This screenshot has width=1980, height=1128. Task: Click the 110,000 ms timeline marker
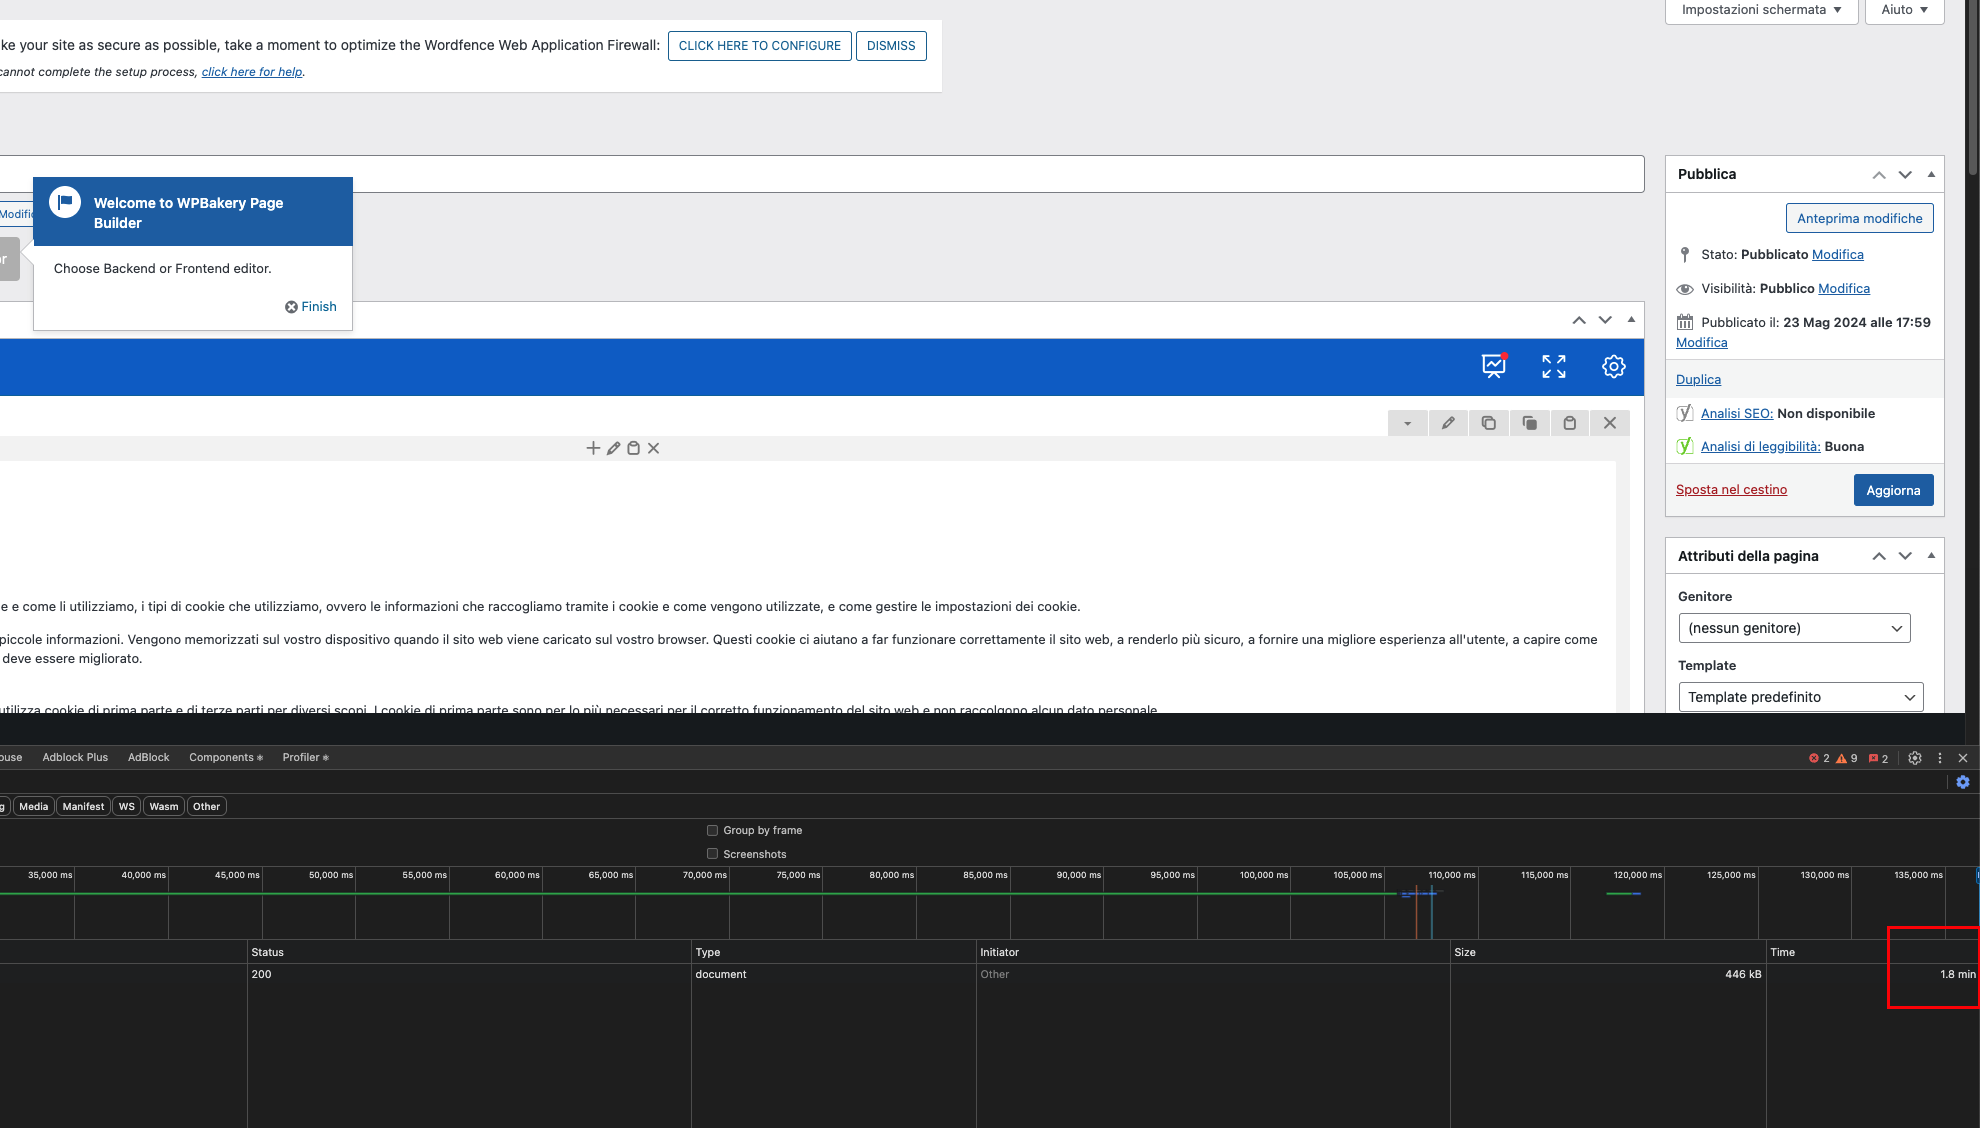(1451, 875)
